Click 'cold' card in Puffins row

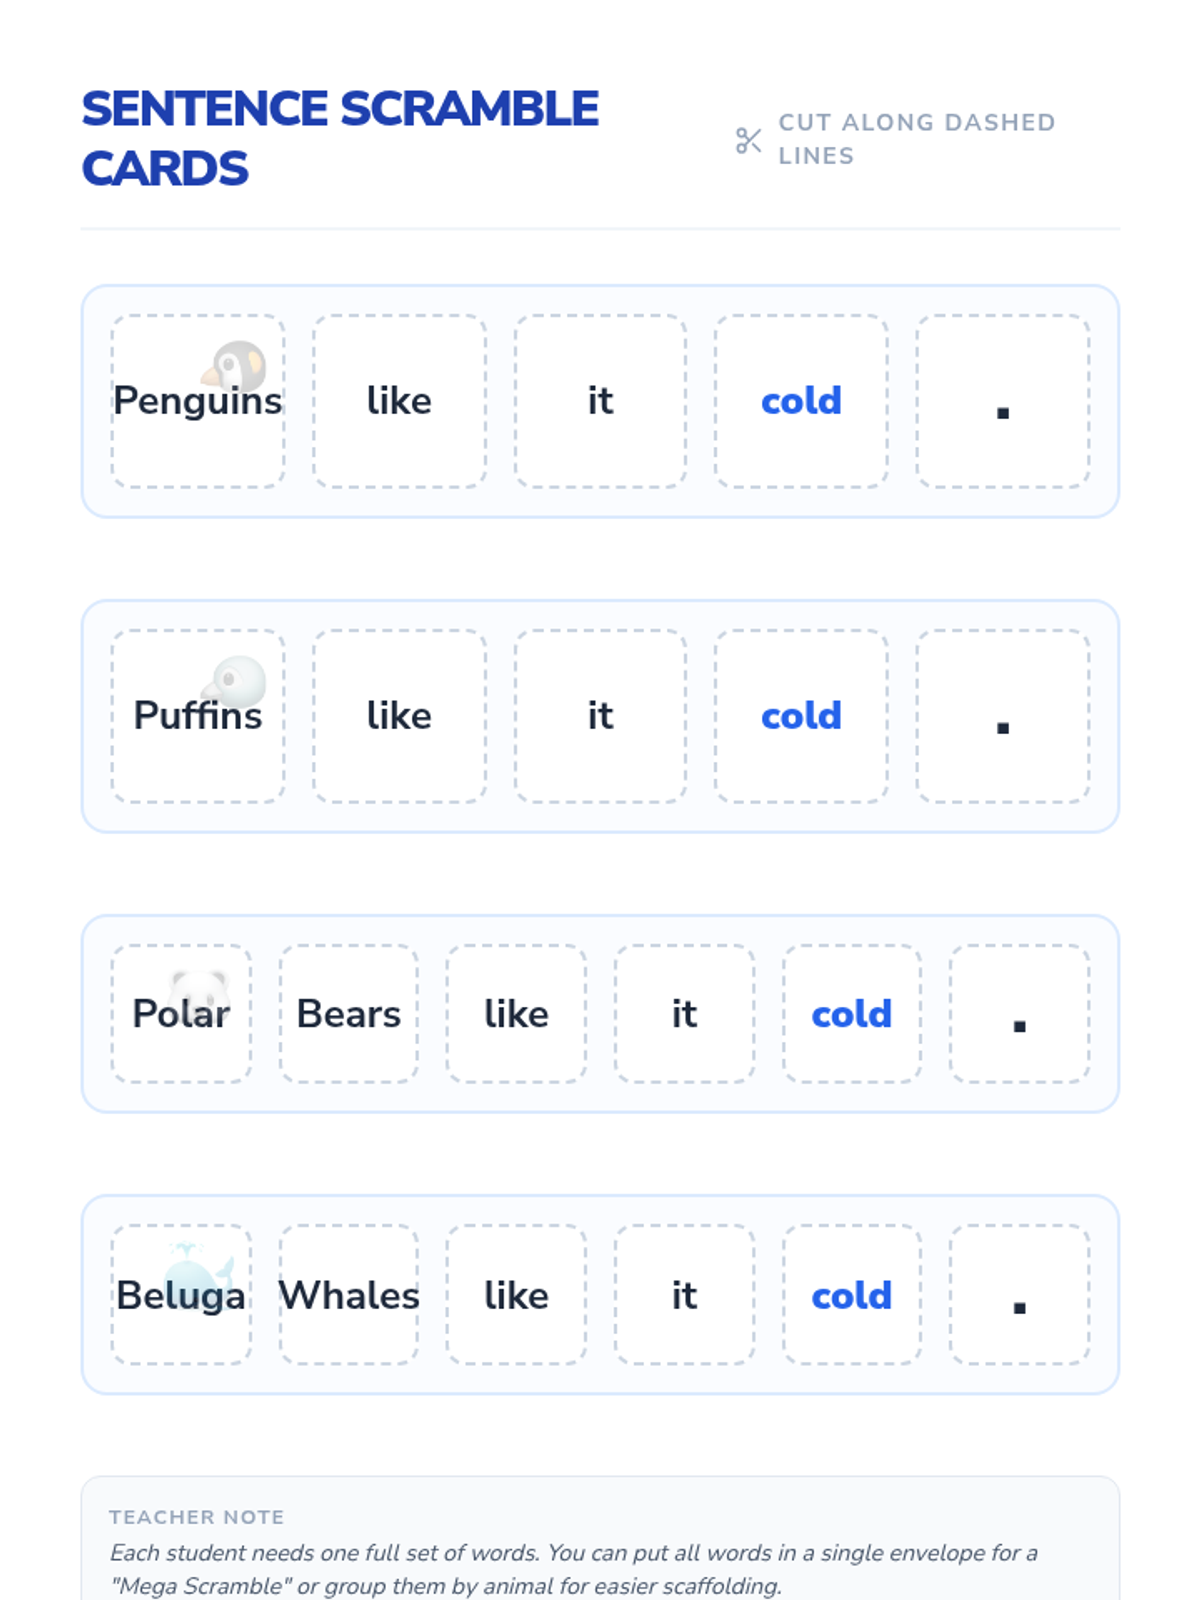coord(801,716)
